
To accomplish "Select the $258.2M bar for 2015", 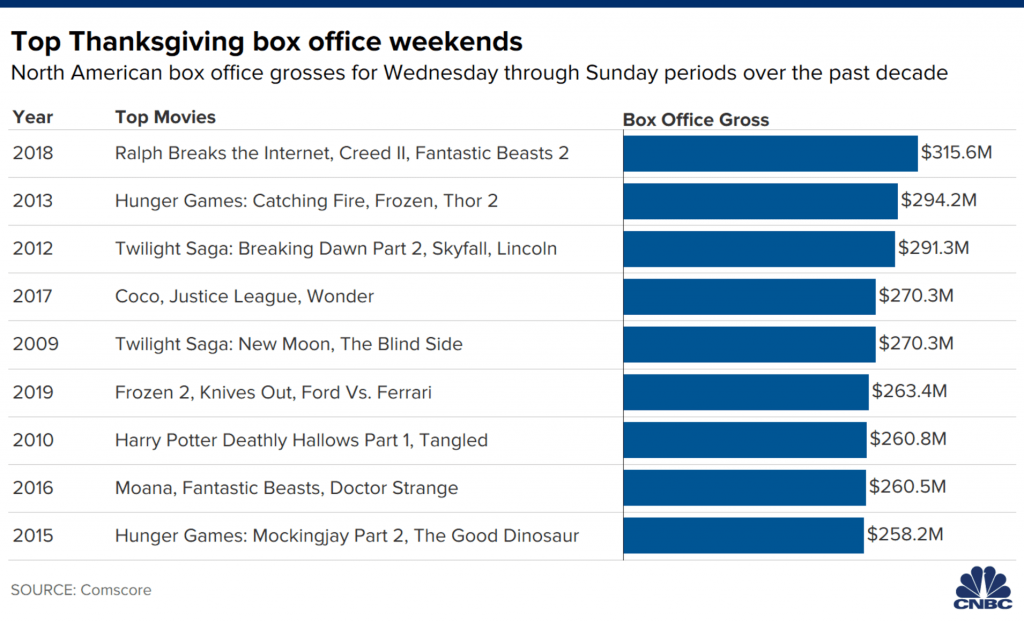I will click(744, 535).
